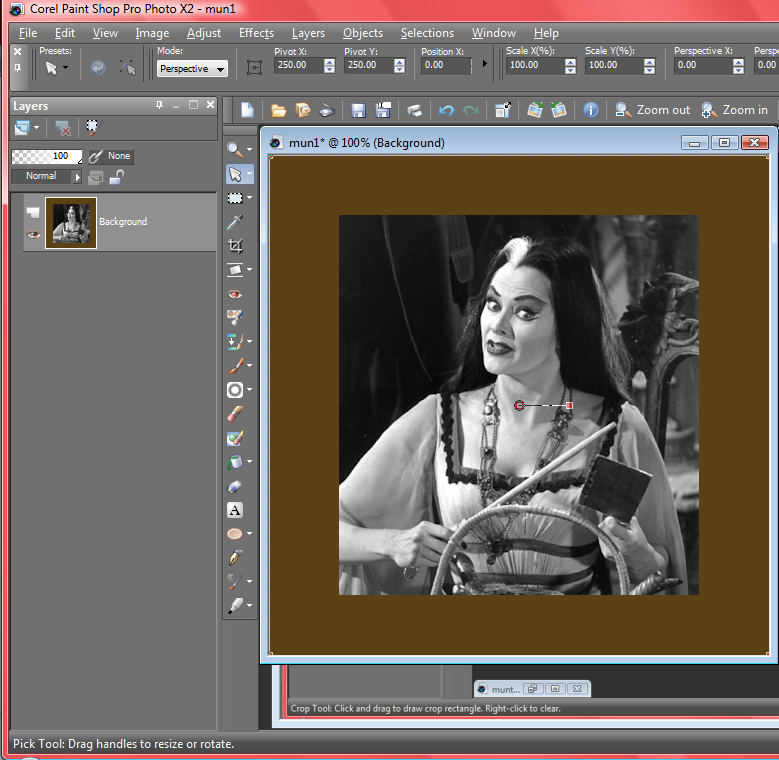
Task: Open the Selections menu
Action: [x=427, y=33]
